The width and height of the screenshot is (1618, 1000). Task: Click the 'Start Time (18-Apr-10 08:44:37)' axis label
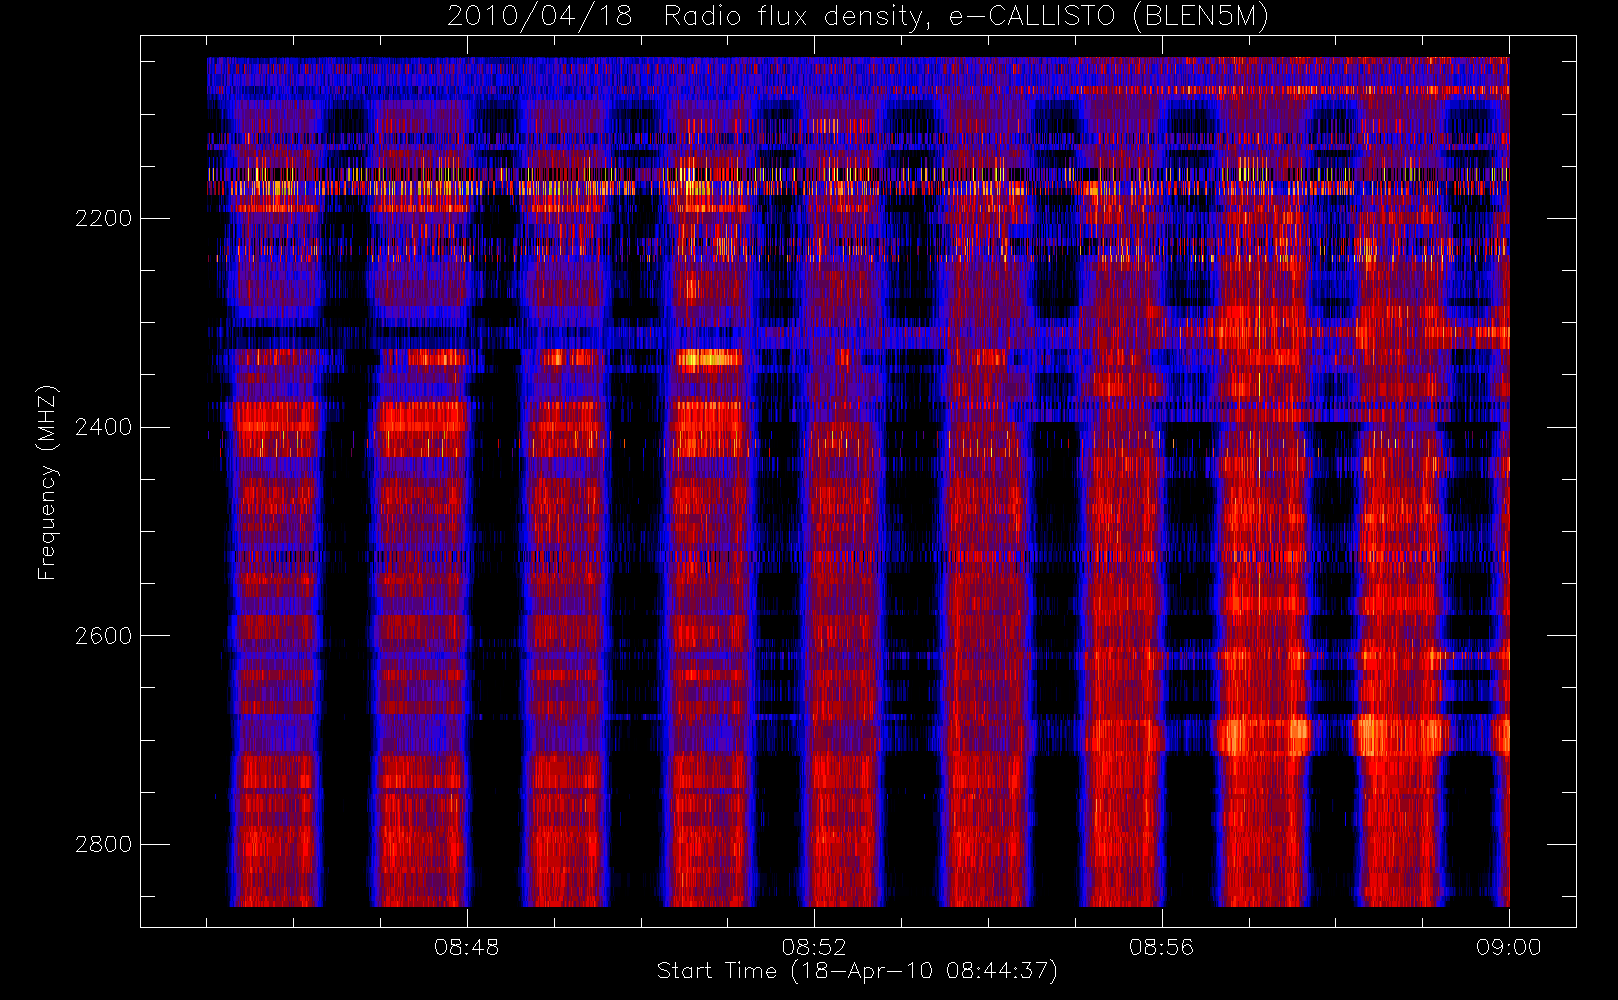[857, 971]
